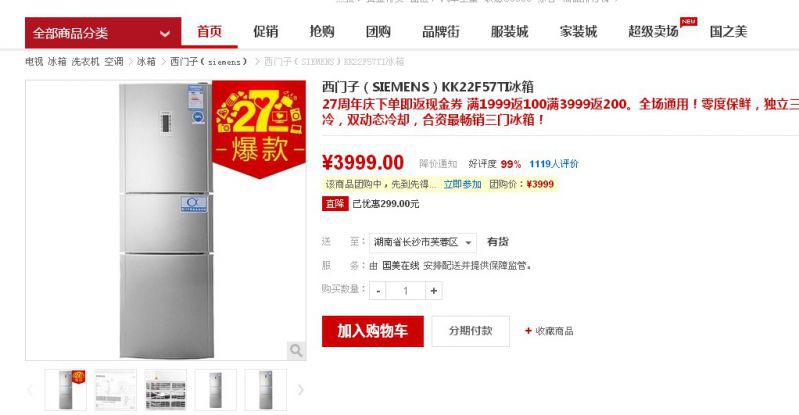Click the 加入购物车 button

click(x=372, y=331)
